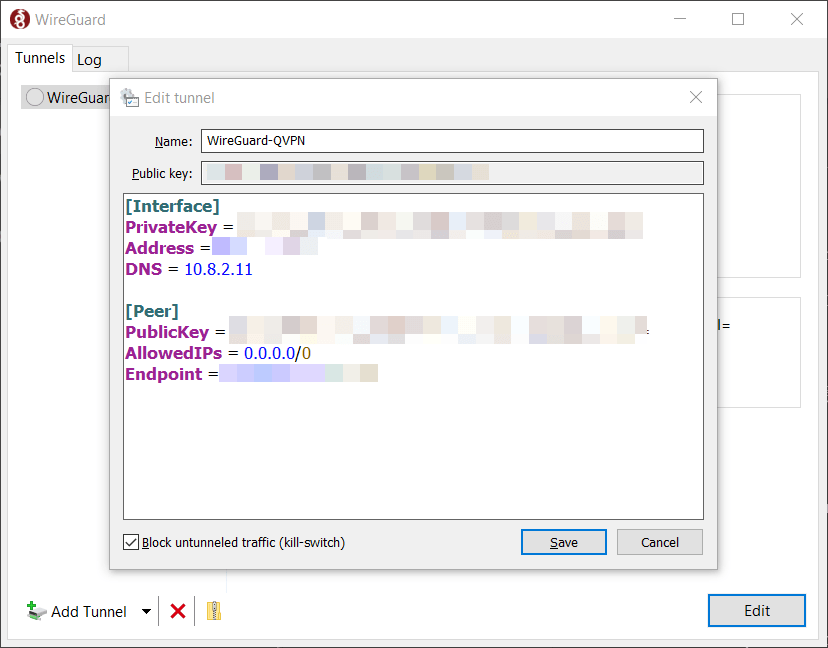The image size is (828, 648).
Task: Click the Add Tunnel icon with green plus
Action: tap(36, 611)
